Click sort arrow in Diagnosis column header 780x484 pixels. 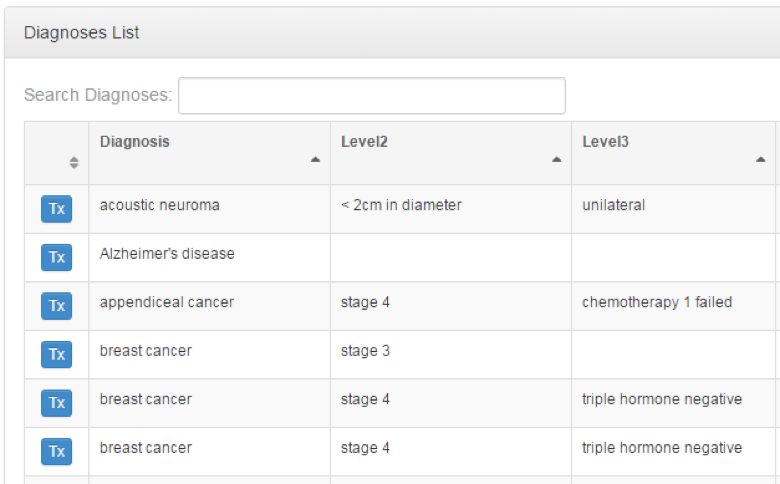pos(316,159)
